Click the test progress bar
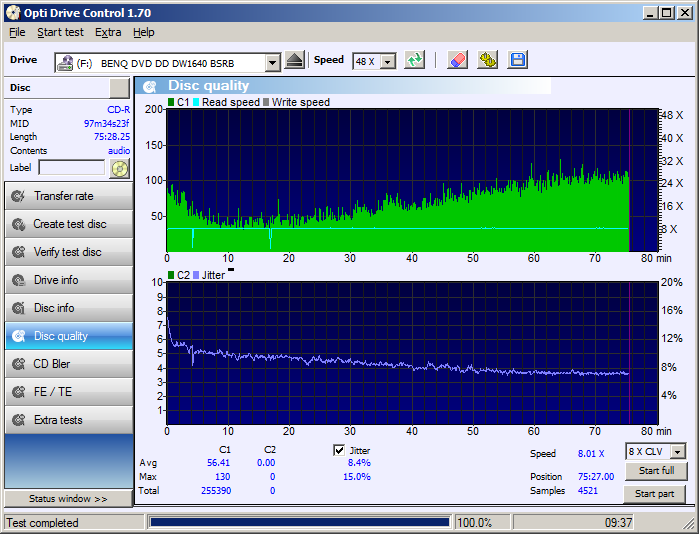This screenshot has height=534, width=699. (x=300, y=522)
